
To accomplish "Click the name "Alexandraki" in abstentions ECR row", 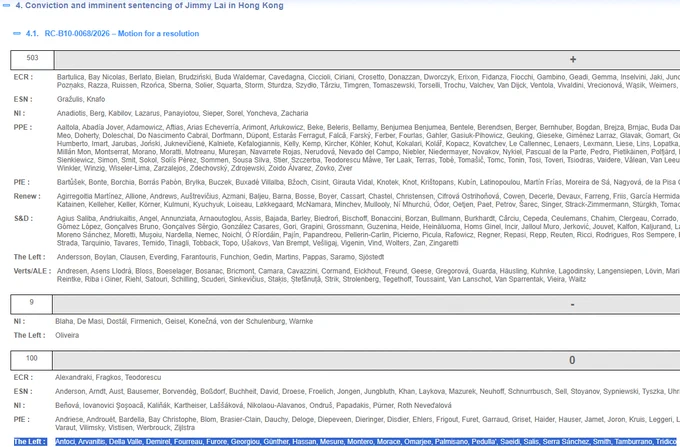I will (73, 378).
